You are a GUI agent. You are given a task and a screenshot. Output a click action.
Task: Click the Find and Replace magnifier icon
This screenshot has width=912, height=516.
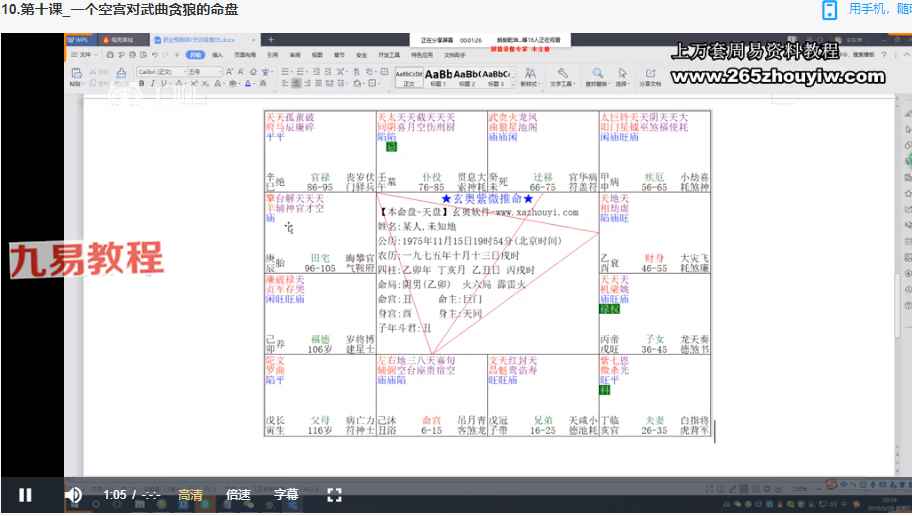click(597, 76)
